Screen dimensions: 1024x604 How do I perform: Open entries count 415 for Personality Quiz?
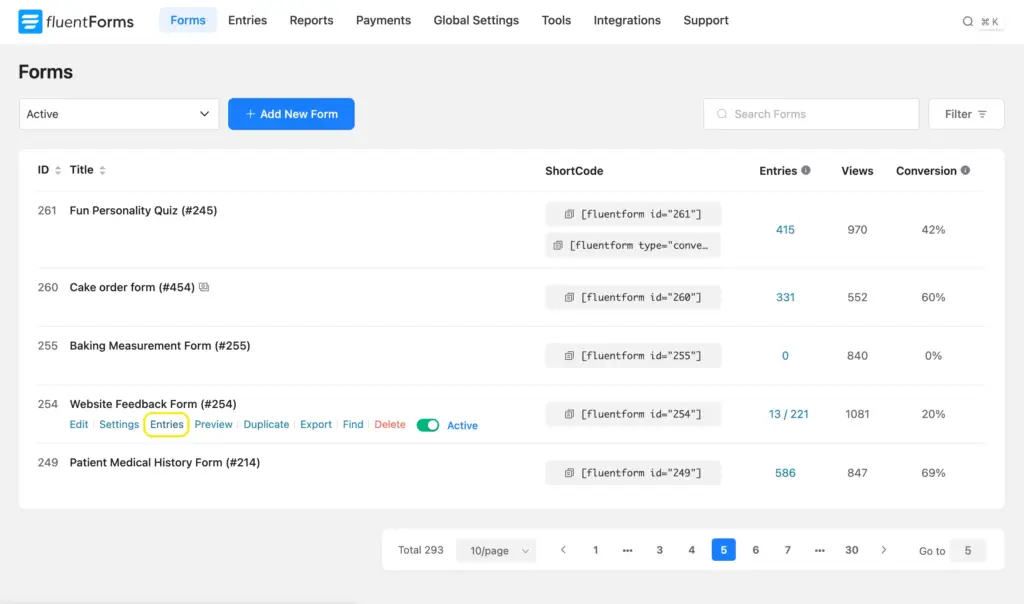coord(785,230)
